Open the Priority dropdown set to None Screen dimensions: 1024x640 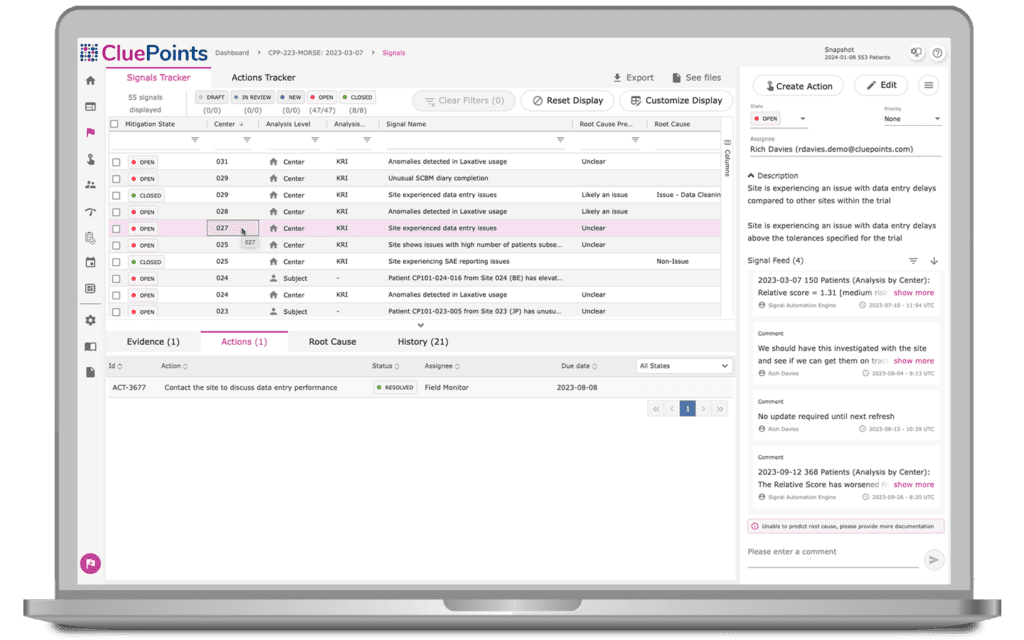tap(912, 118)
